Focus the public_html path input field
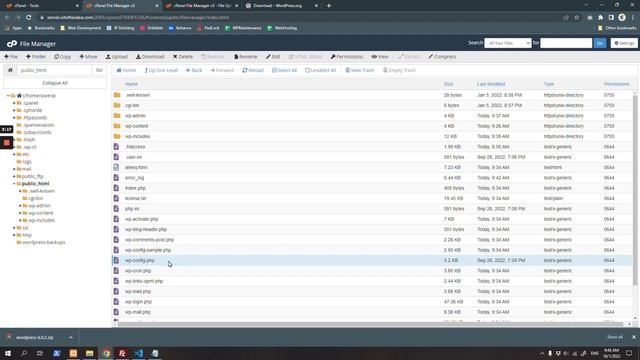This screenshot has width=640, height=360. point(54,70)
